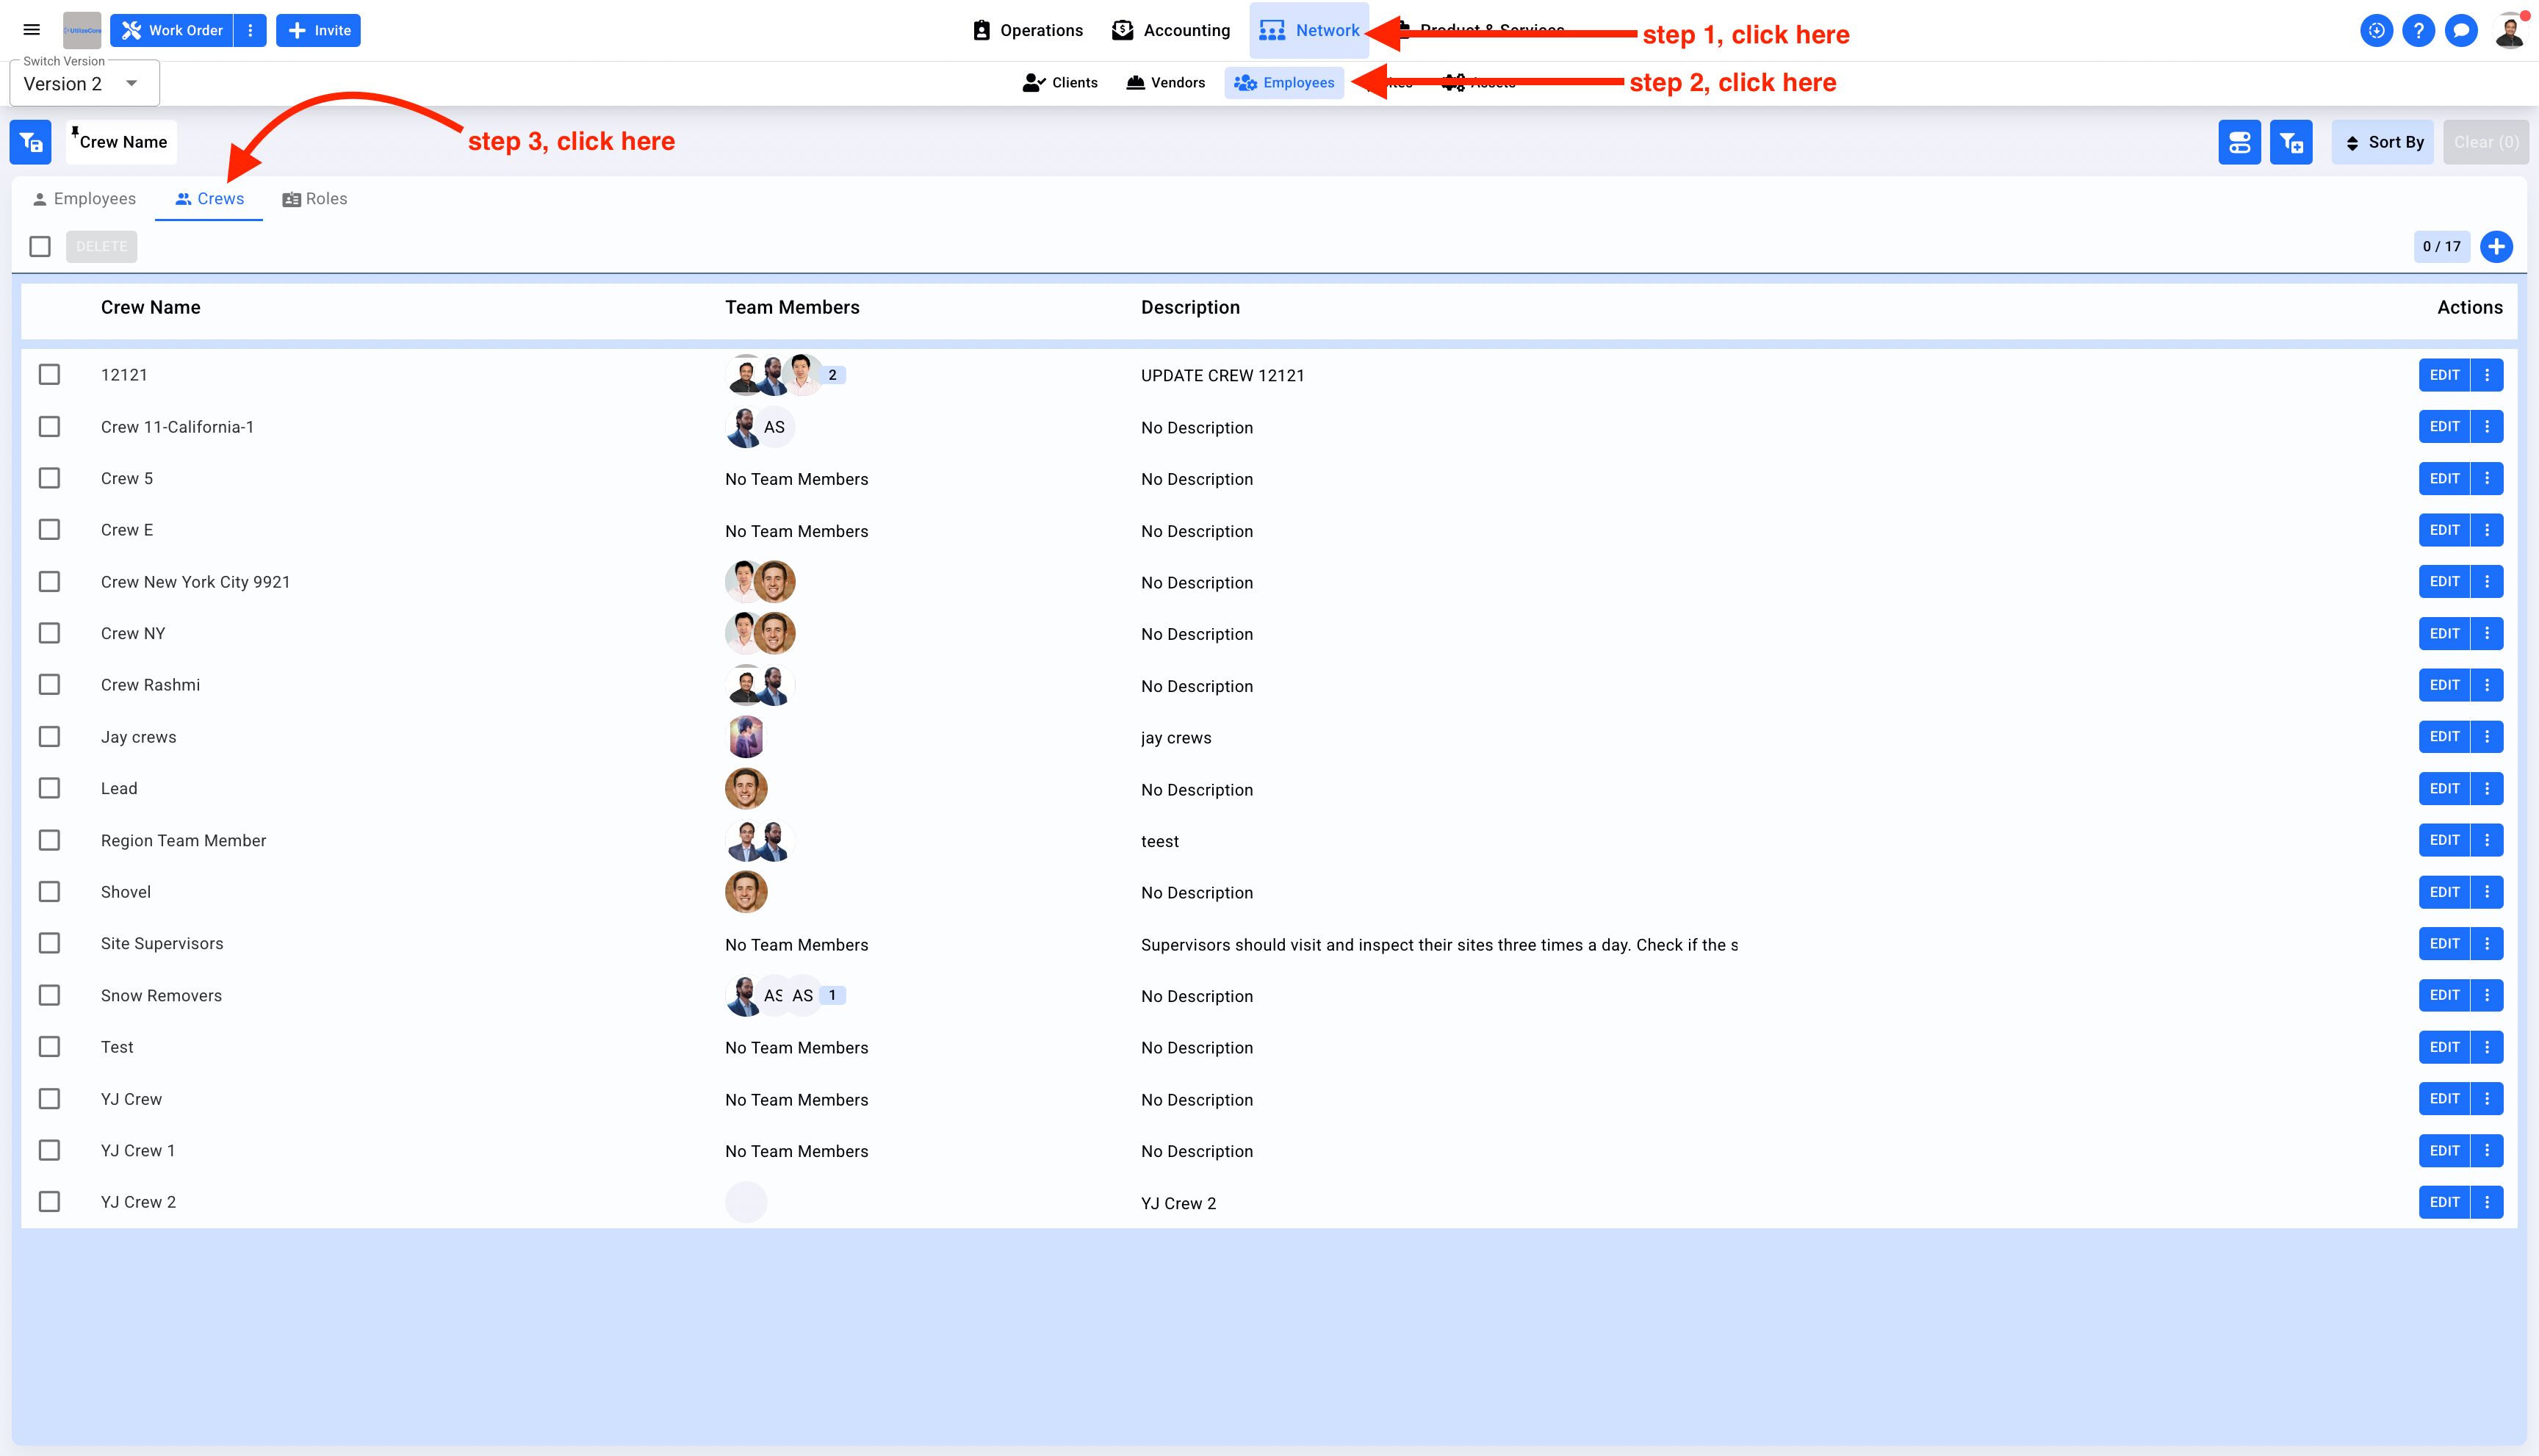Open the Sort By dropdown
Viewport: 2539px width, 1456px height.
[x=2384, y=142]
